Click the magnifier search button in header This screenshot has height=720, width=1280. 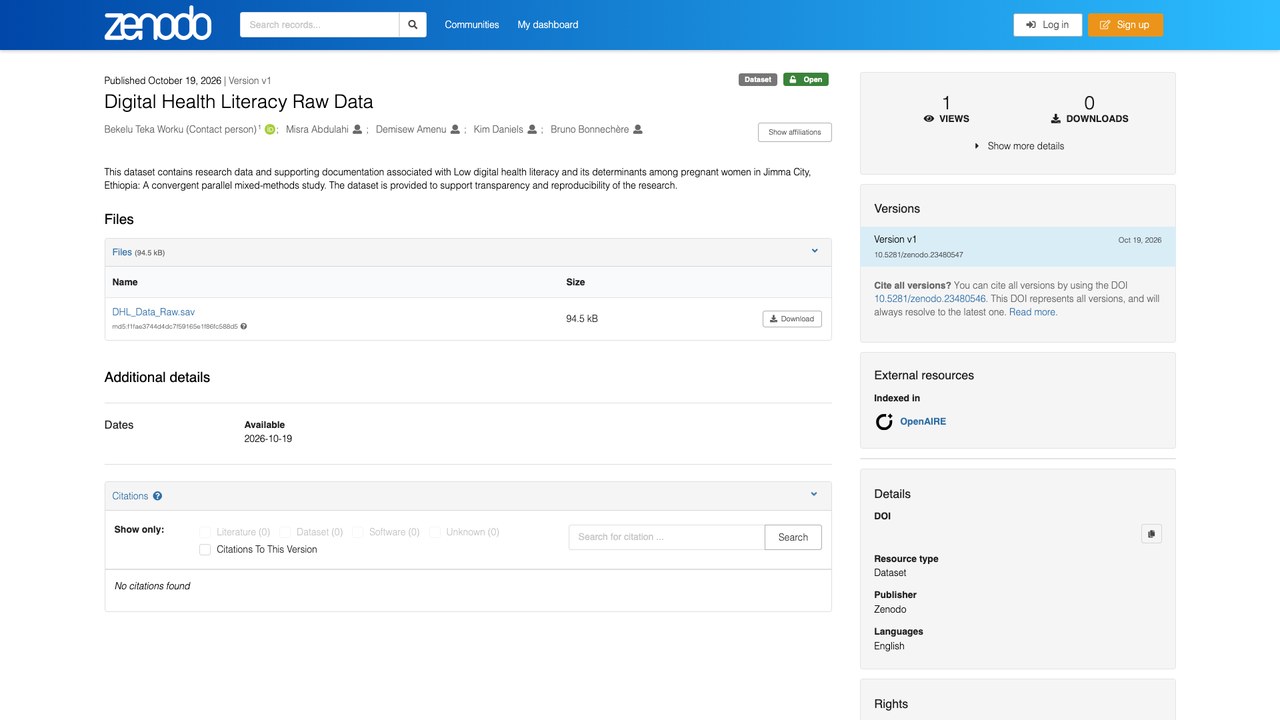[x=413, y=25]
